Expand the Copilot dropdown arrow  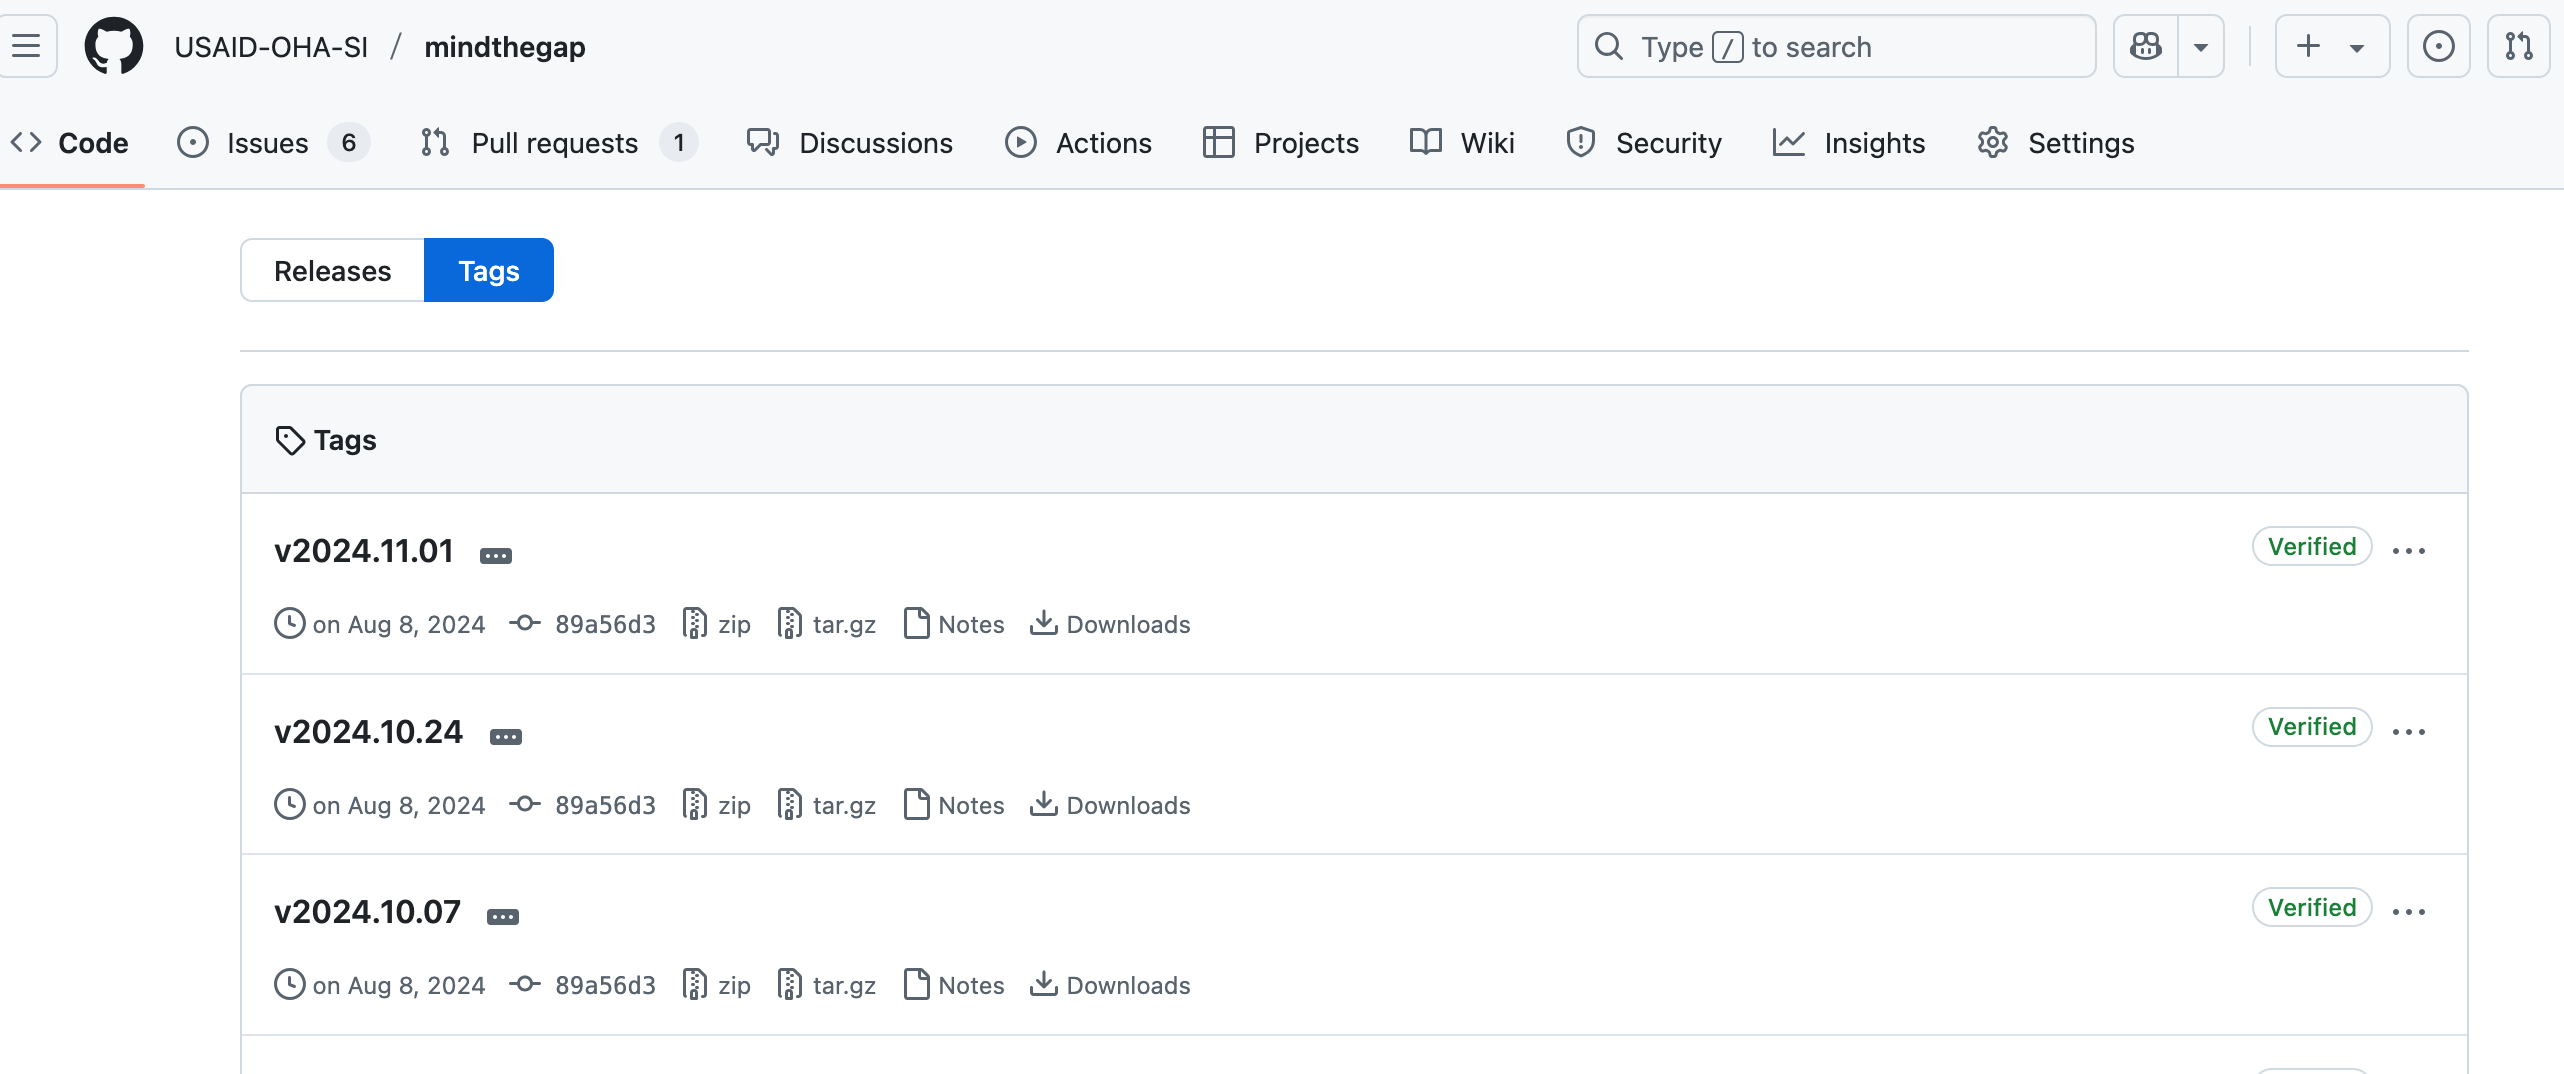(2201, 46)
